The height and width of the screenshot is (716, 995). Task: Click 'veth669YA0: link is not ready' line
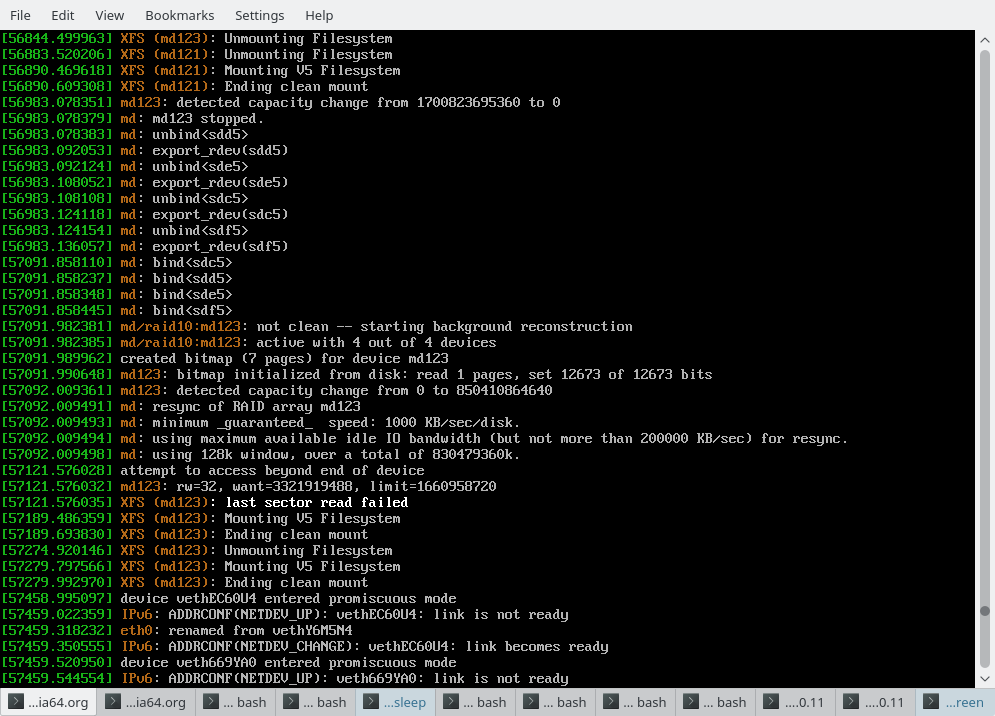(285, 679)
